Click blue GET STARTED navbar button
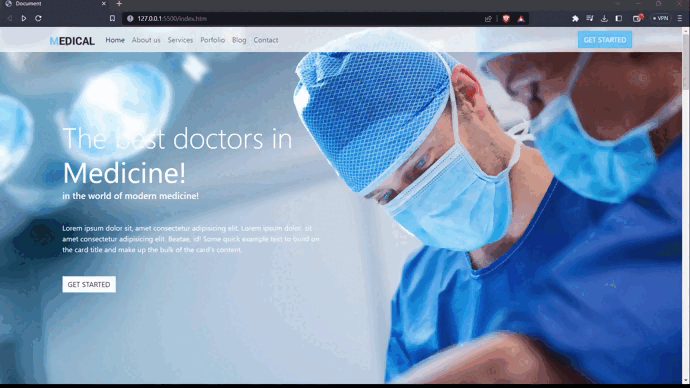690x388 pixels. pyautogui.click(x=605, y=40)
